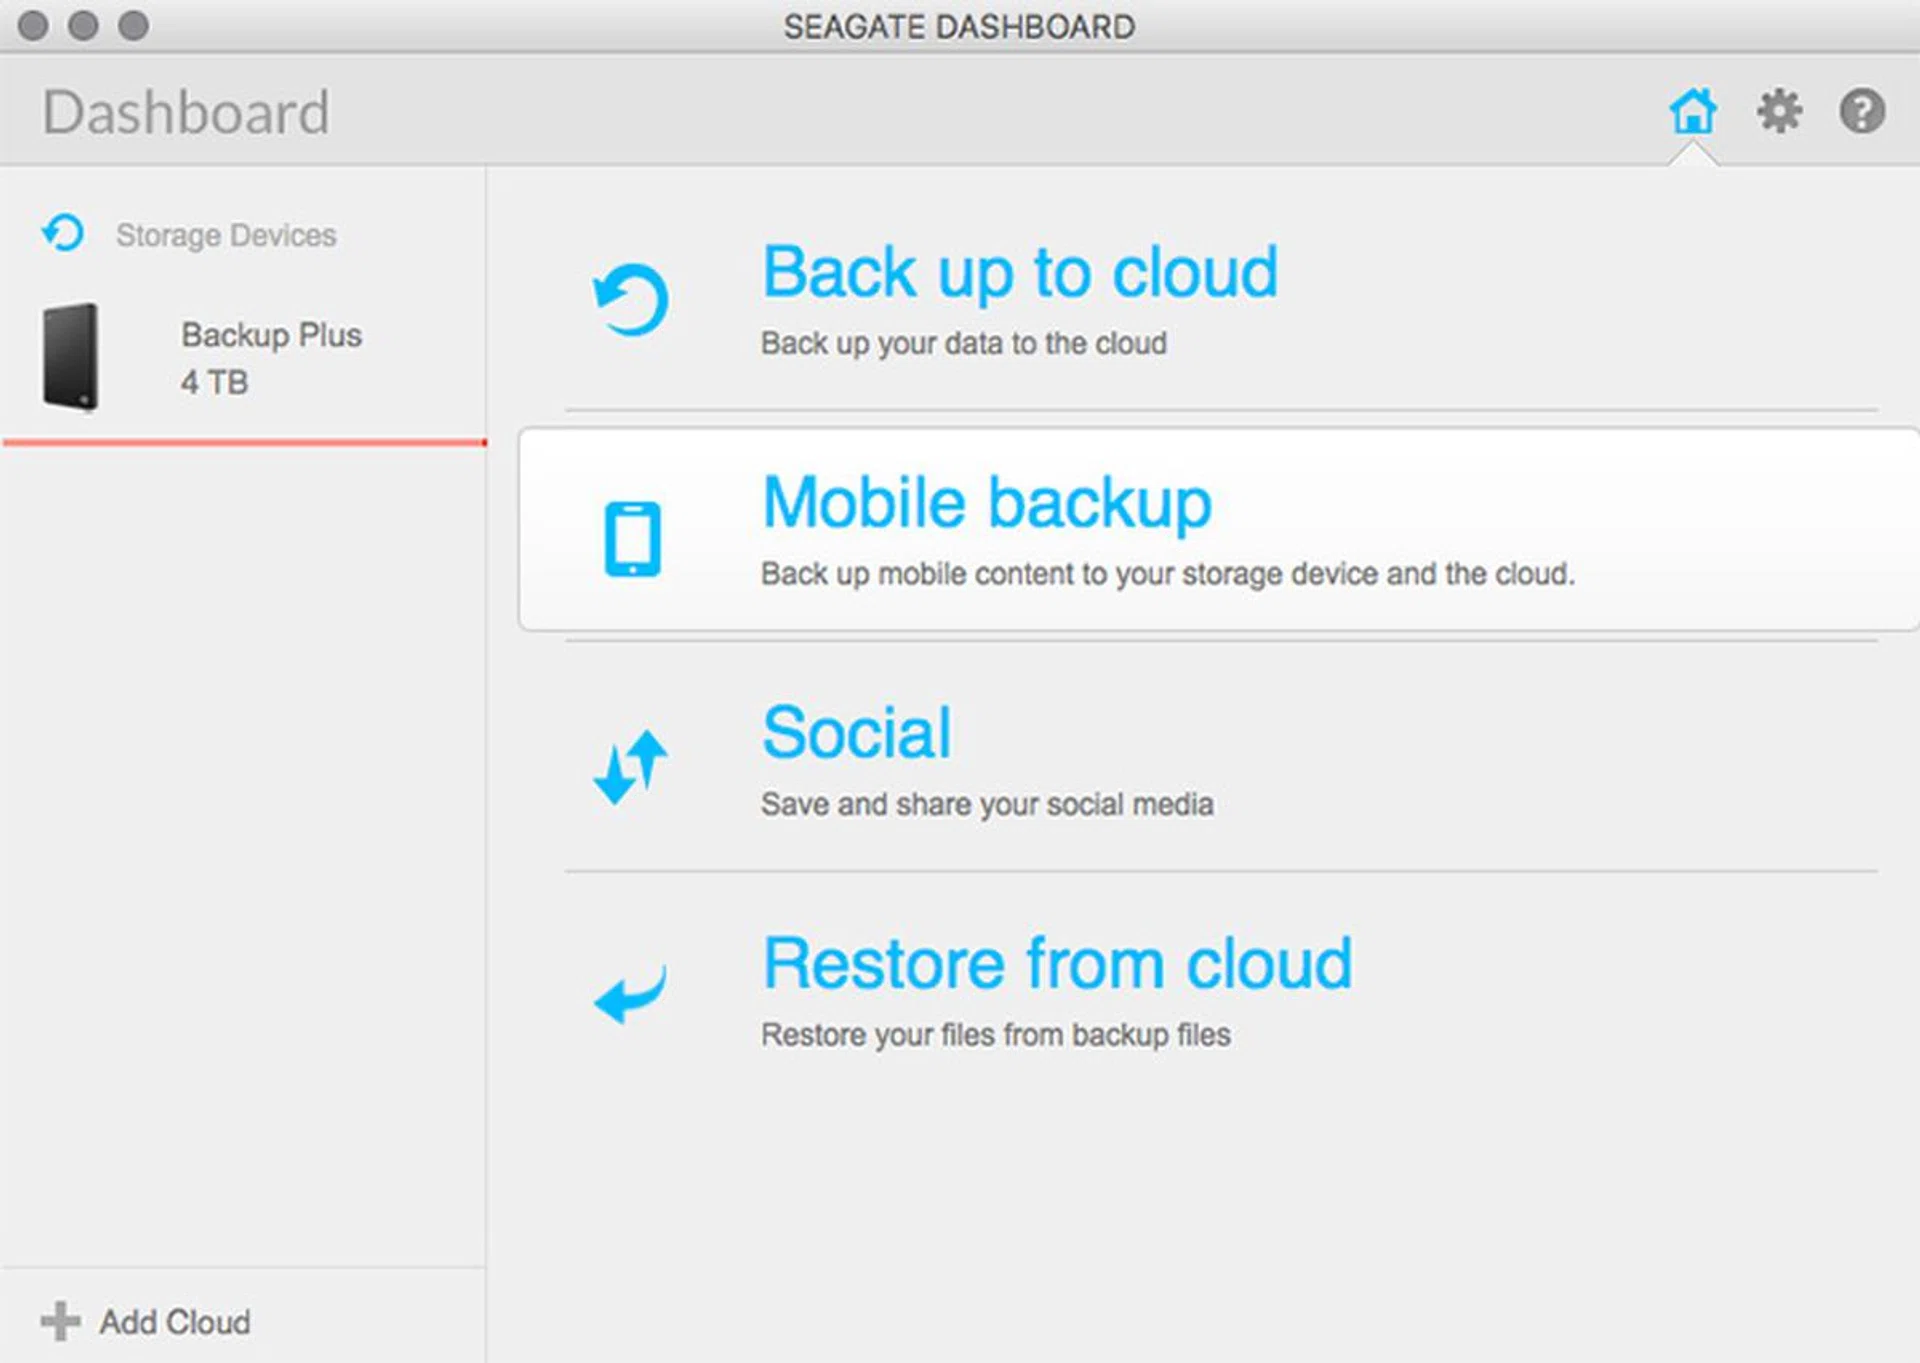Click the Storage Devices label

[x=226, y=235]
